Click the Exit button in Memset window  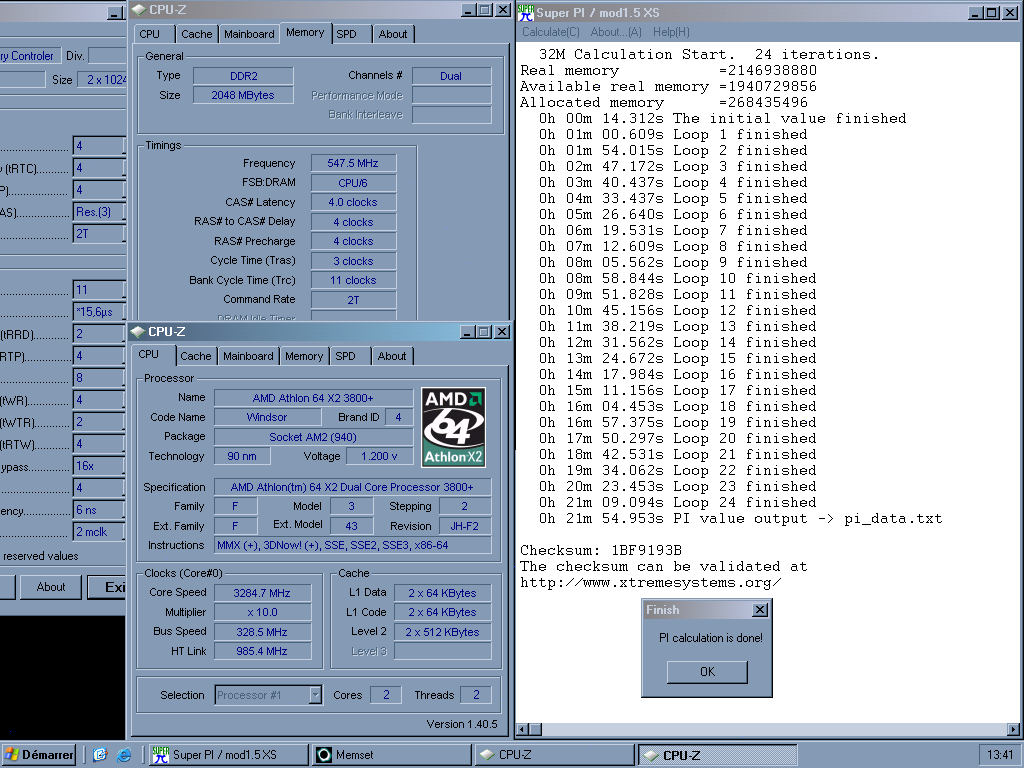(107, 586)
